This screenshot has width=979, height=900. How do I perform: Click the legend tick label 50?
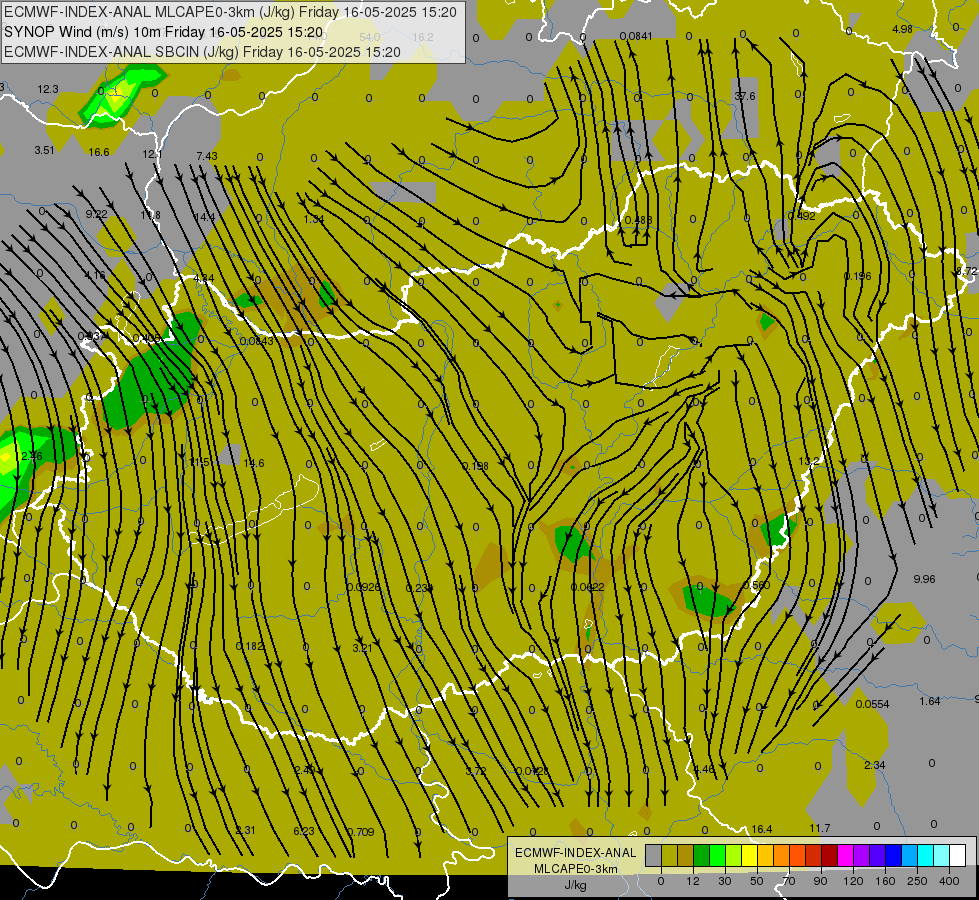click(757, 881)
